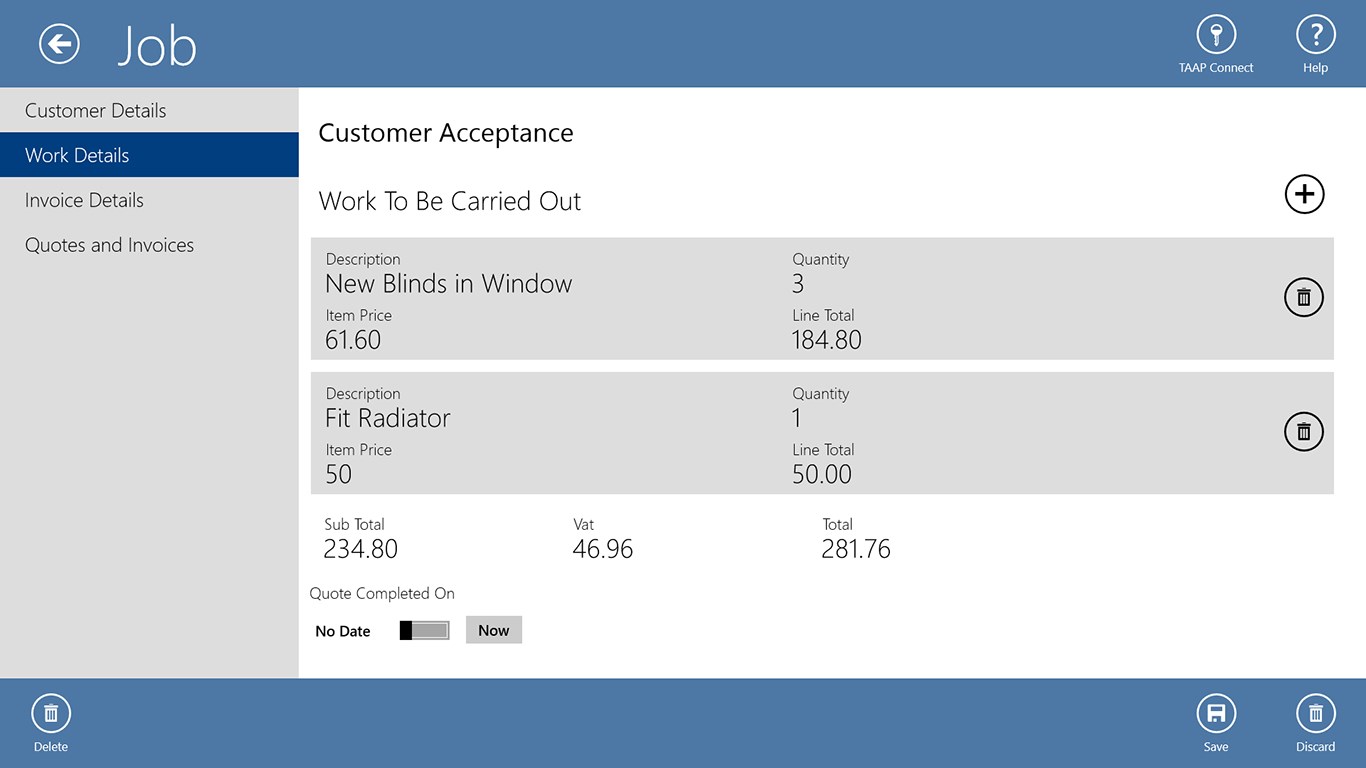Screen dimensions: 1366x768
Task: Open Customer Details section
Action: click(x=95, y=111)
